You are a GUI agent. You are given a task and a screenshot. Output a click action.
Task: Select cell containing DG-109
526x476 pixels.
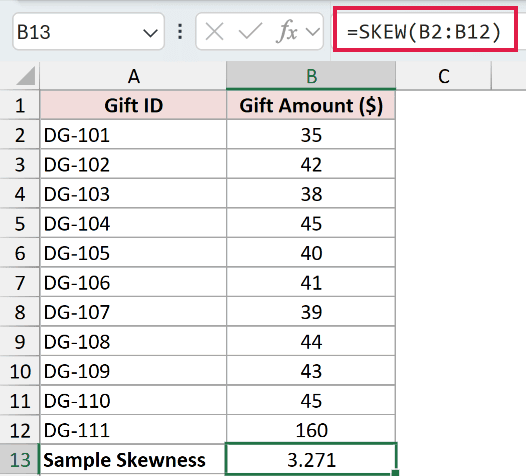133,371
